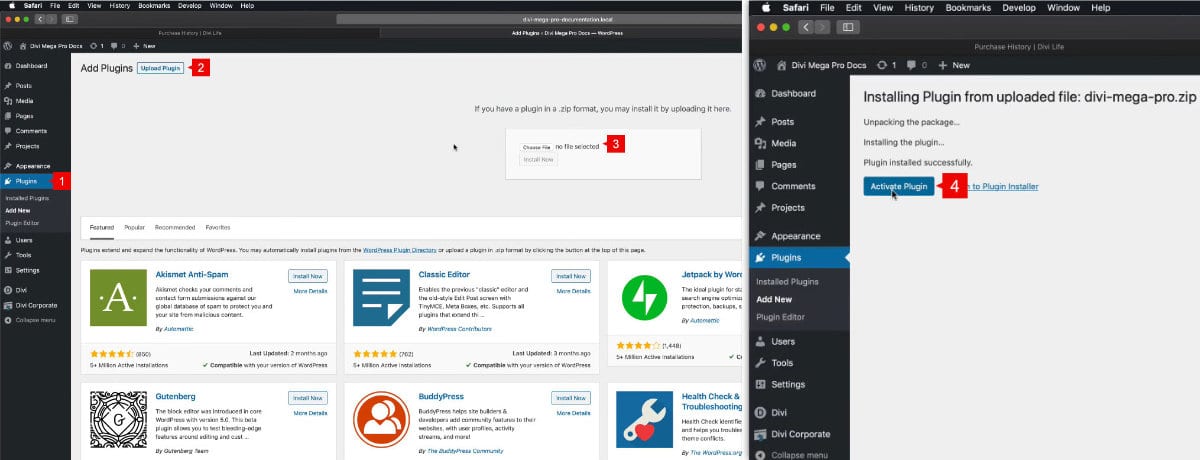The width and height of the screenshot is (1200, 460).
Task: Click the green Jetpack lightning icon
Action: pyautogui.click(x=643, y=297)
